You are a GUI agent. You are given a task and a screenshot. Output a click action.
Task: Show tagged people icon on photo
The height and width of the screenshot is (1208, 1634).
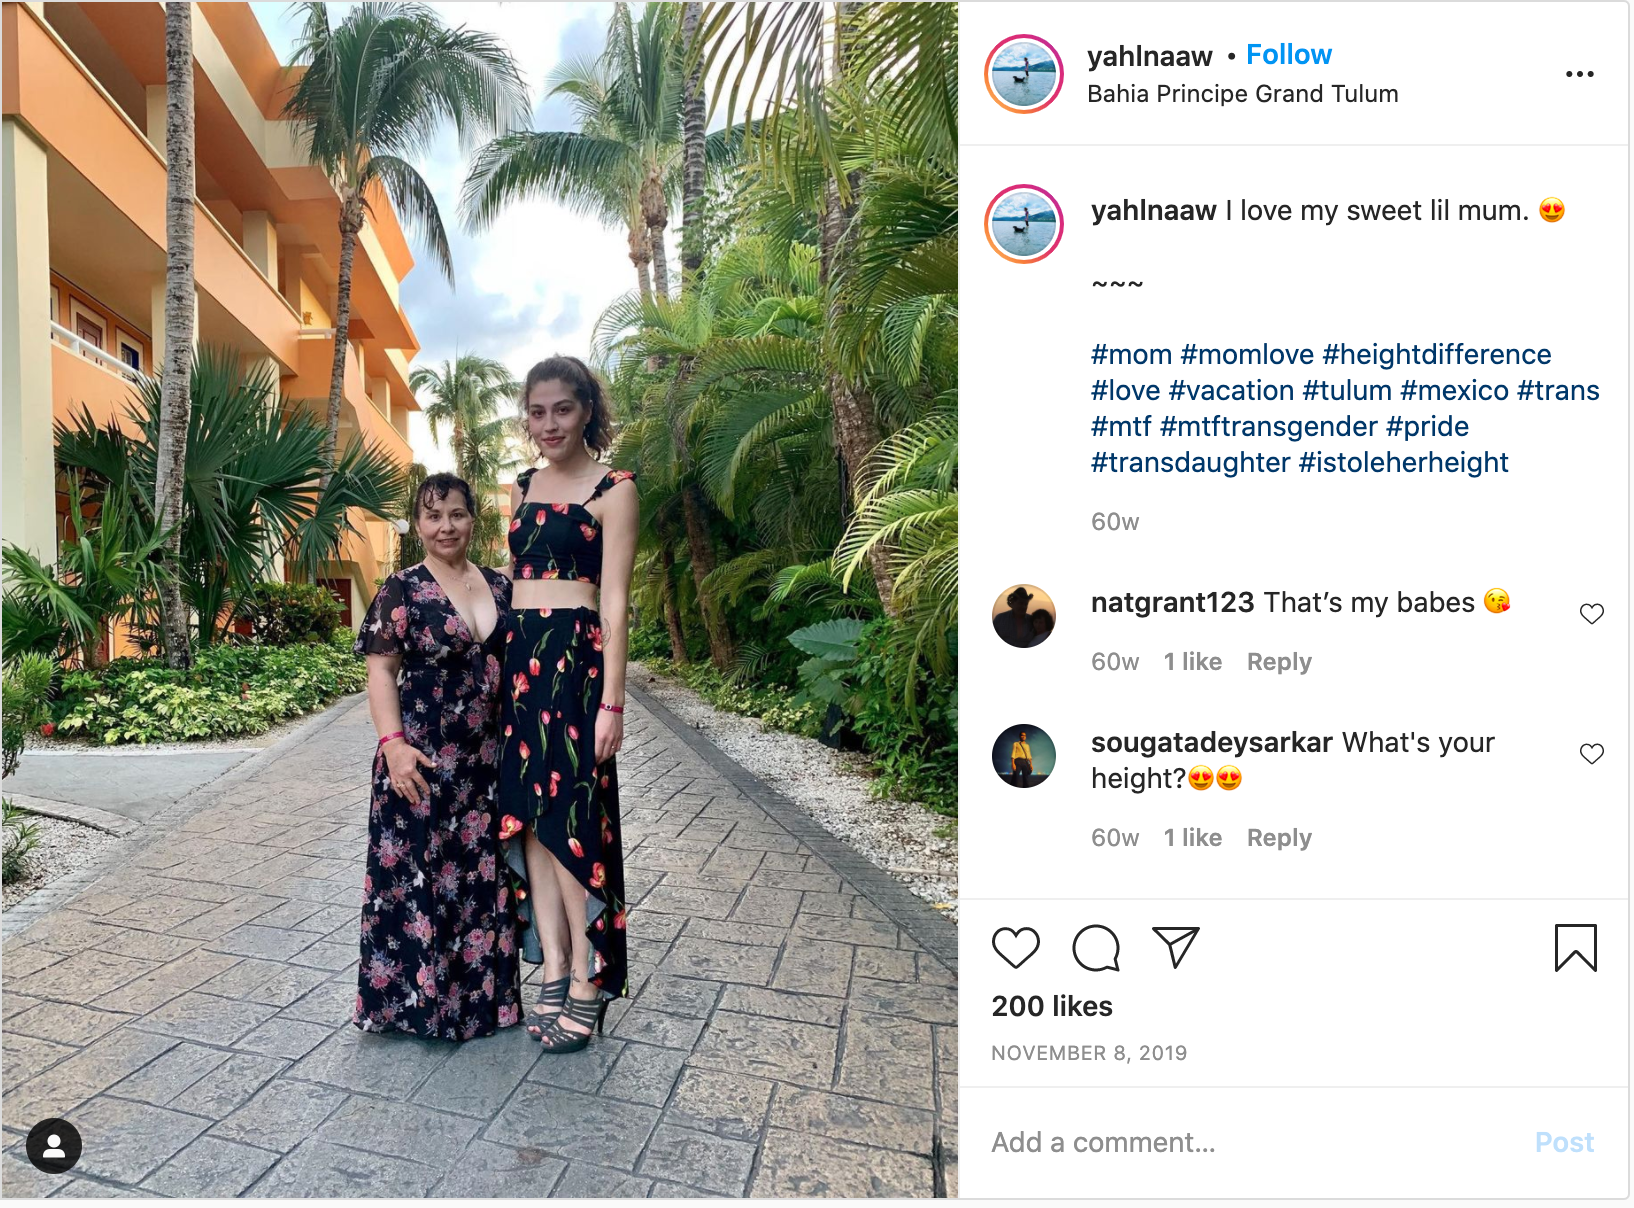coord(54,1146)
